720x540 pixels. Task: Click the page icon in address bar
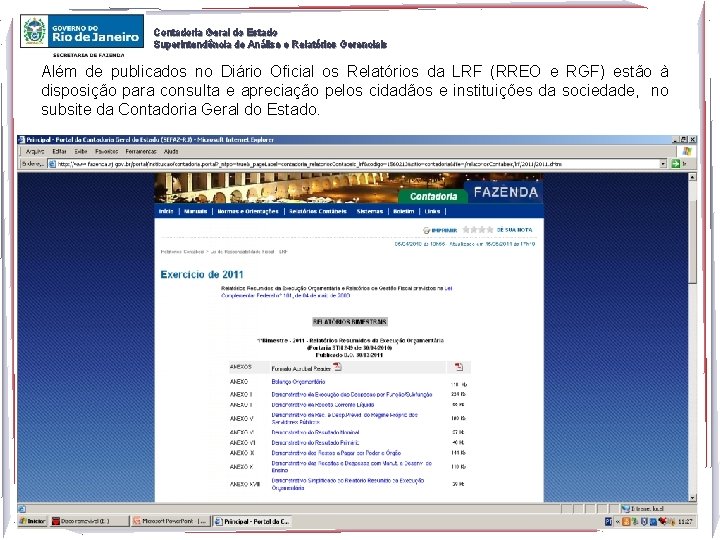pos(52,164)
